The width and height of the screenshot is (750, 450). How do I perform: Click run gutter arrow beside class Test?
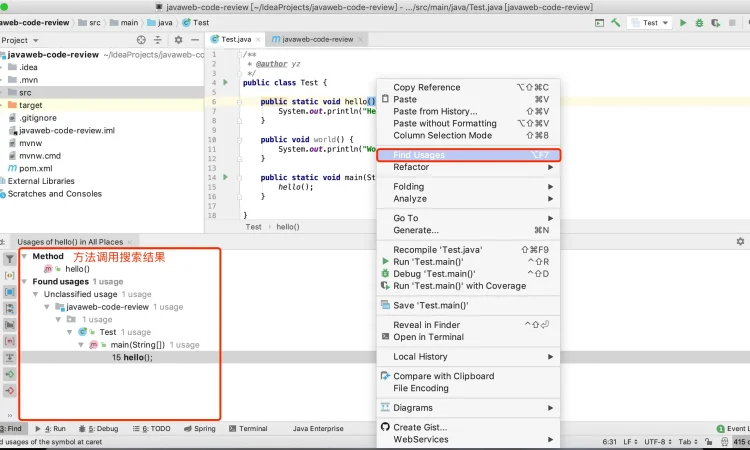point(225,82)
